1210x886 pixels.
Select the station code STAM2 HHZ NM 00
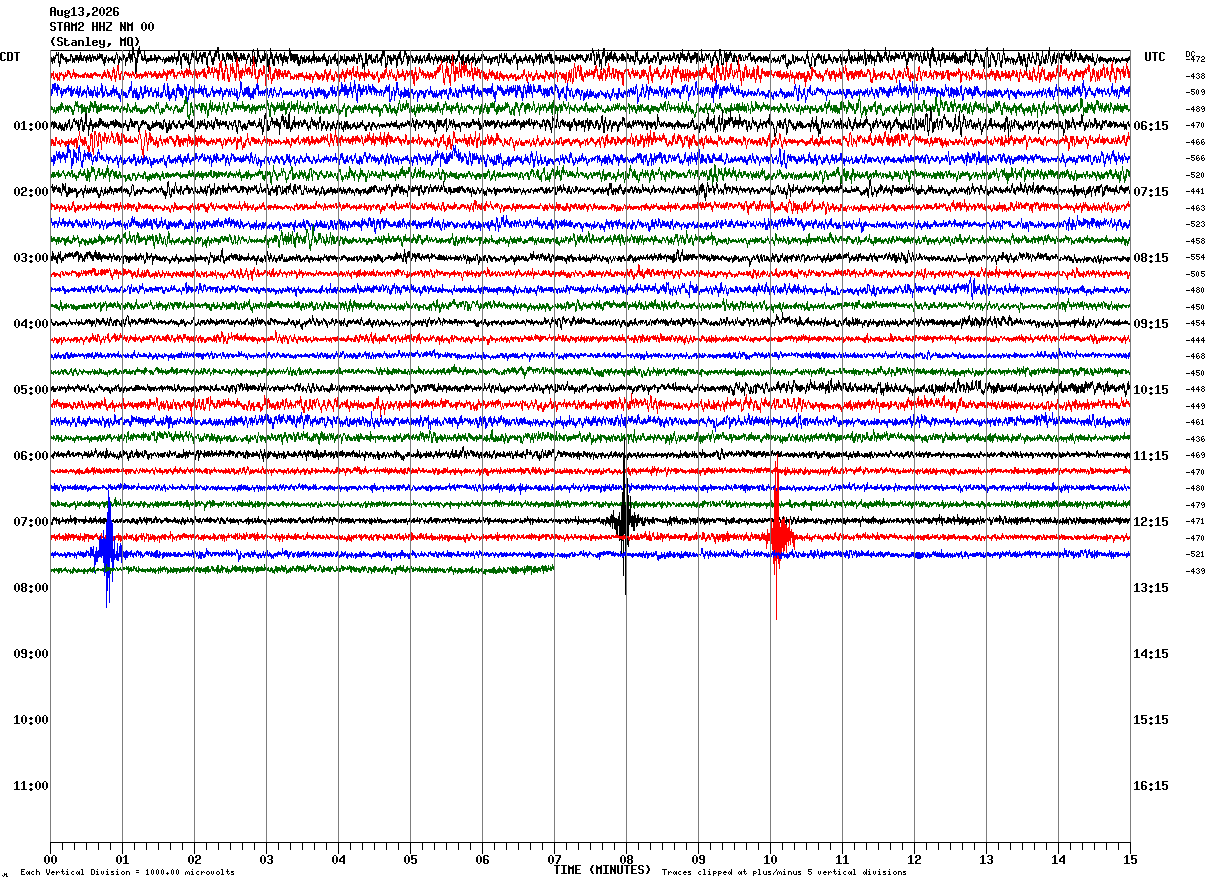coord(102,27)
